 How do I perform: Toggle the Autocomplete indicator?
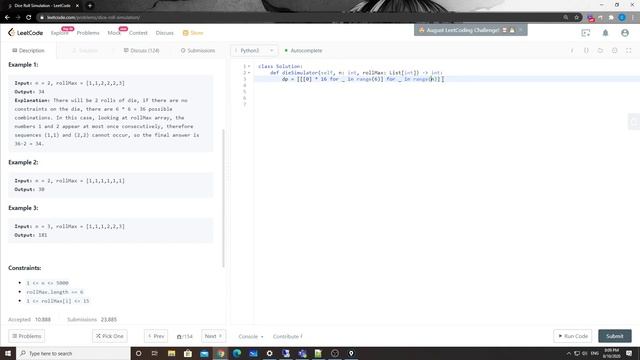(303, 51)
